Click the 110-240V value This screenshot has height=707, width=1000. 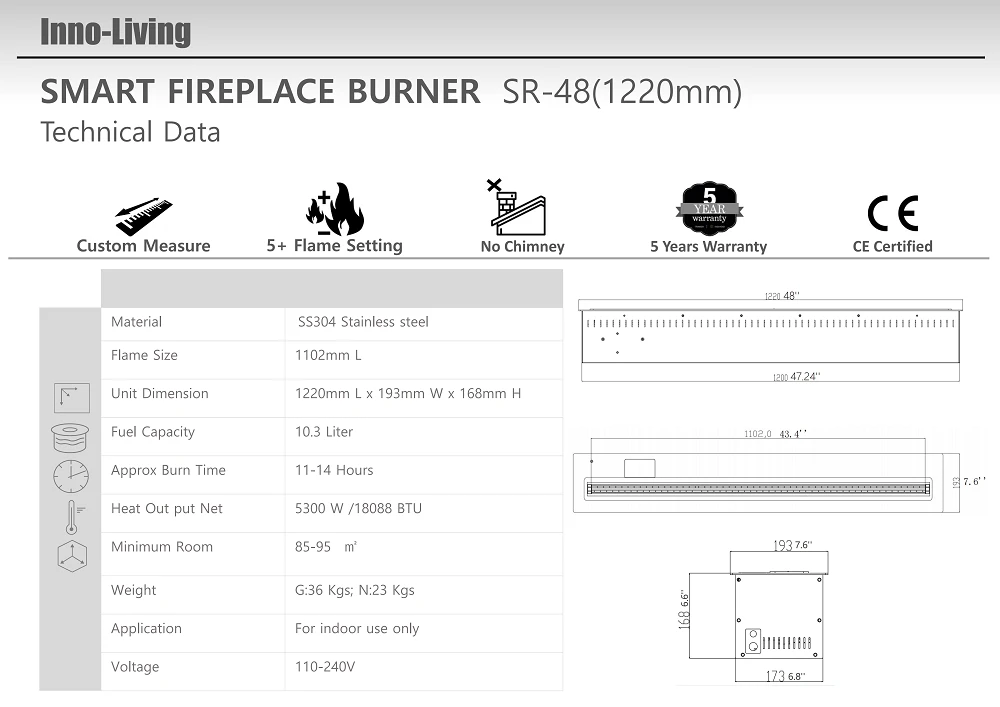pos(325,666)
